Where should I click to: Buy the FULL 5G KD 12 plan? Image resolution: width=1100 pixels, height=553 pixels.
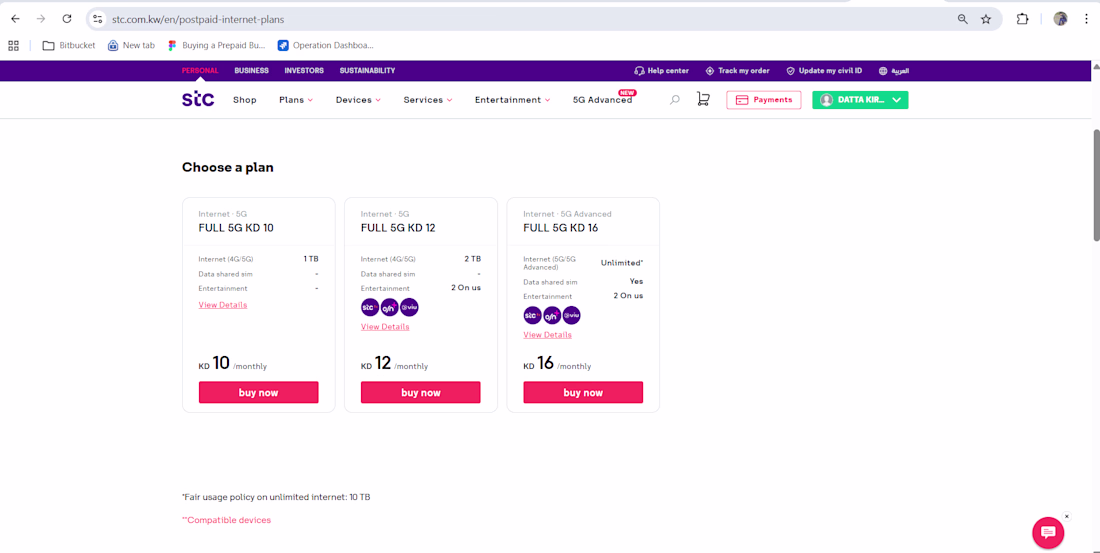pos(421,392)
